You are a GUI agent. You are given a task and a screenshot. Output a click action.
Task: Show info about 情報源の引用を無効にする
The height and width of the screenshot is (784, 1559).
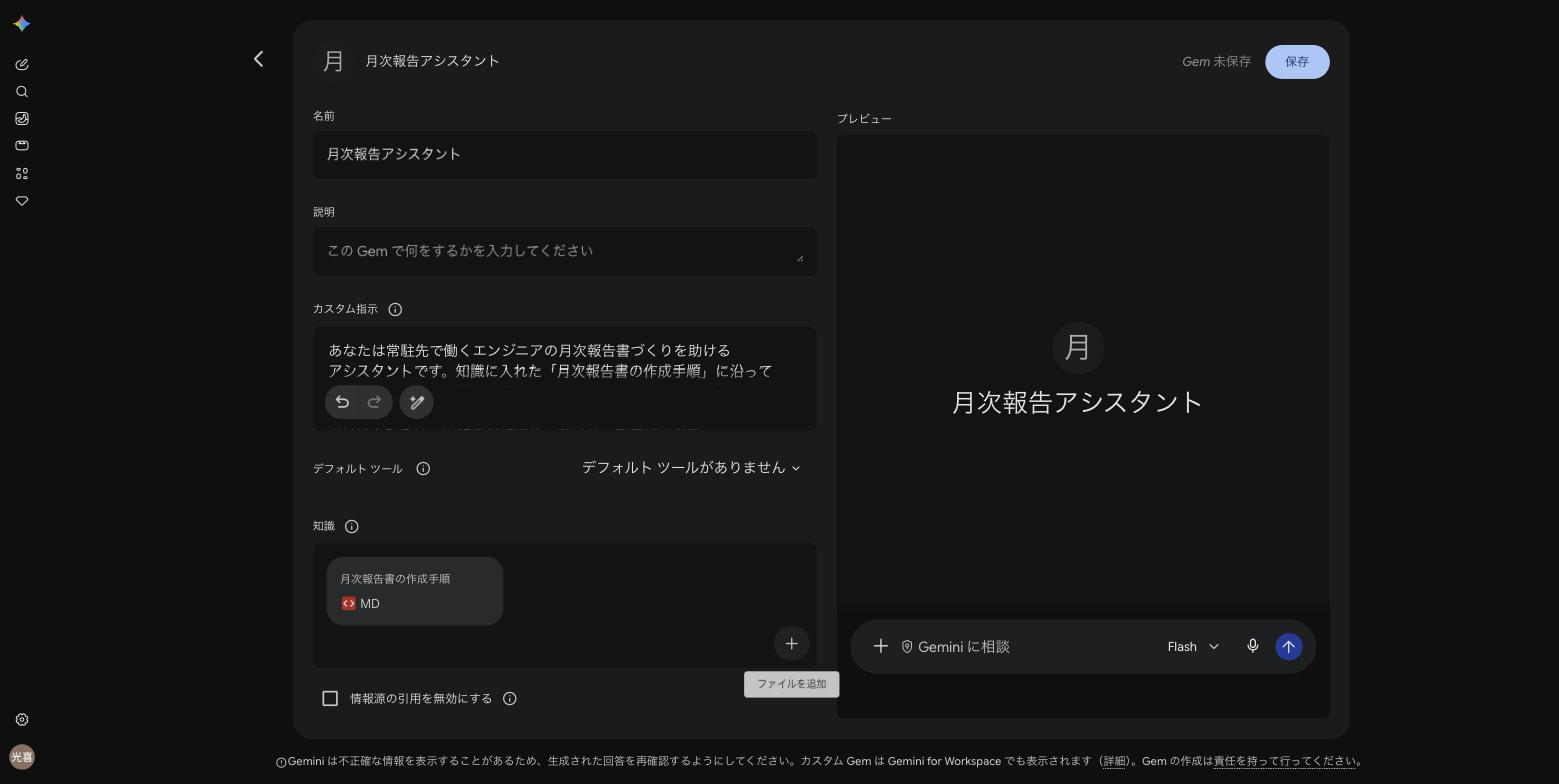[x=510, y=699]
